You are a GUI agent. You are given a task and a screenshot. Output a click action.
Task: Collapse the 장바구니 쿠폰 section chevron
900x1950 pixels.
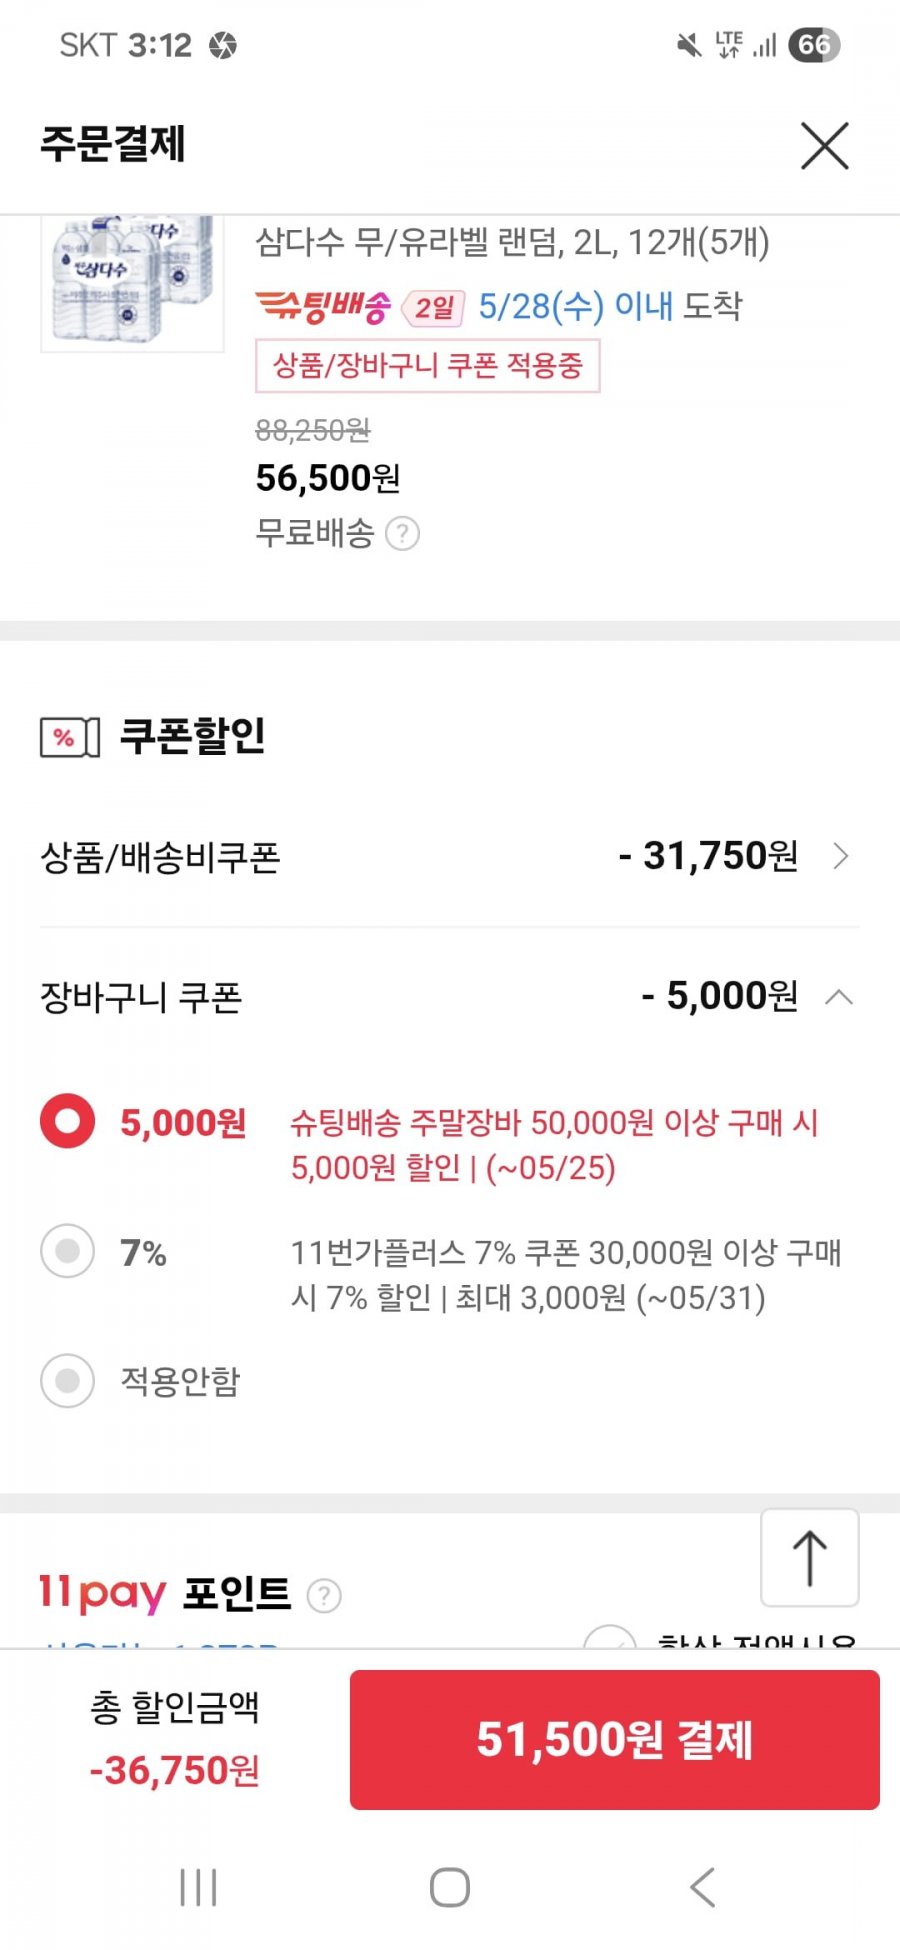(839, 997)
